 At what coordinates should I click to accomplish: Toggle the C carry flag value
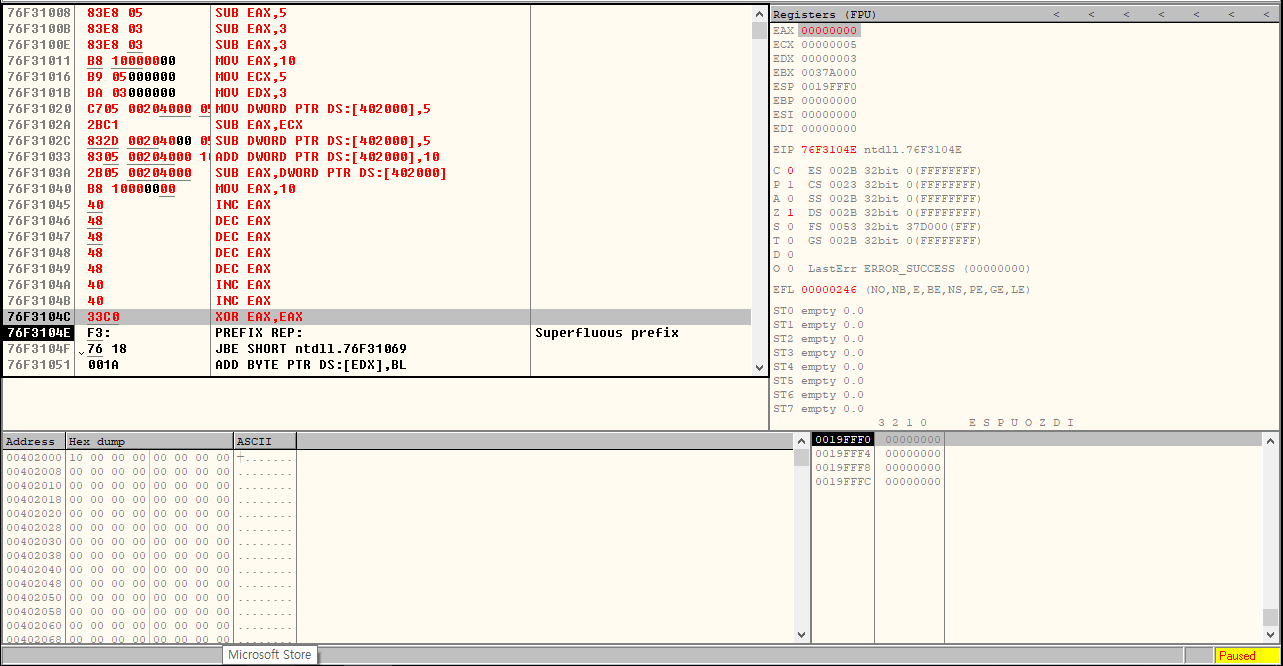click(791, 171)
